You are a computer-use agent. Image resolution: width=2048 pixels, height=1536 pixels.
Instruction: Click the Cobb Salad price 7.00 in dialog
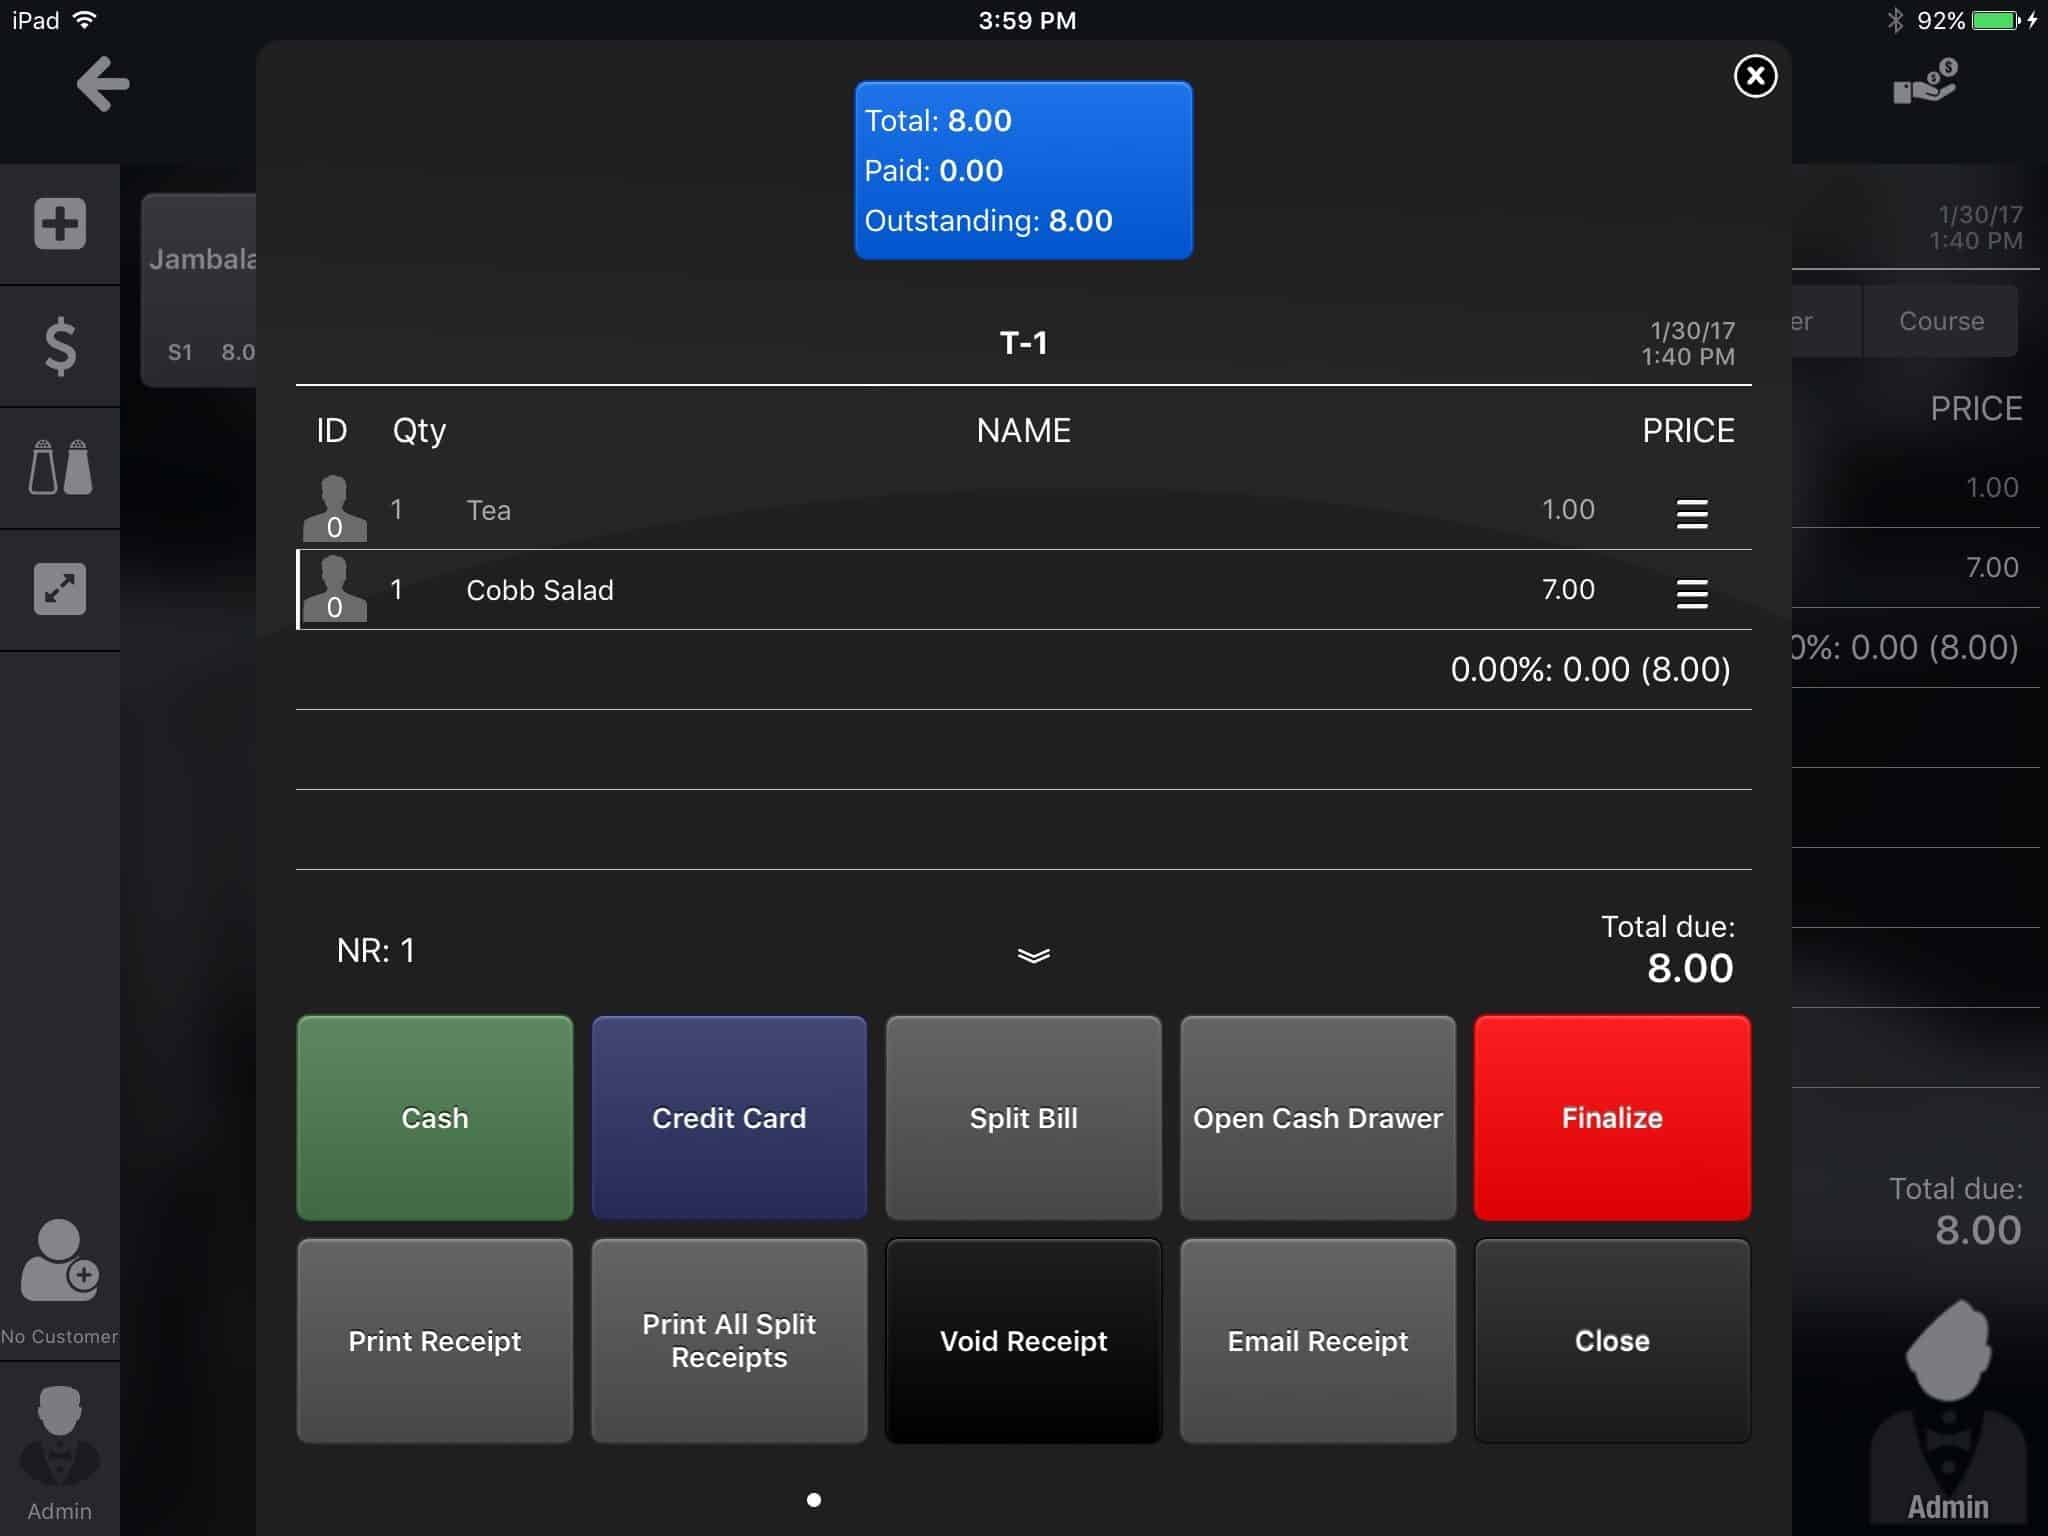pyautogui.click(x=1568, y=589)
